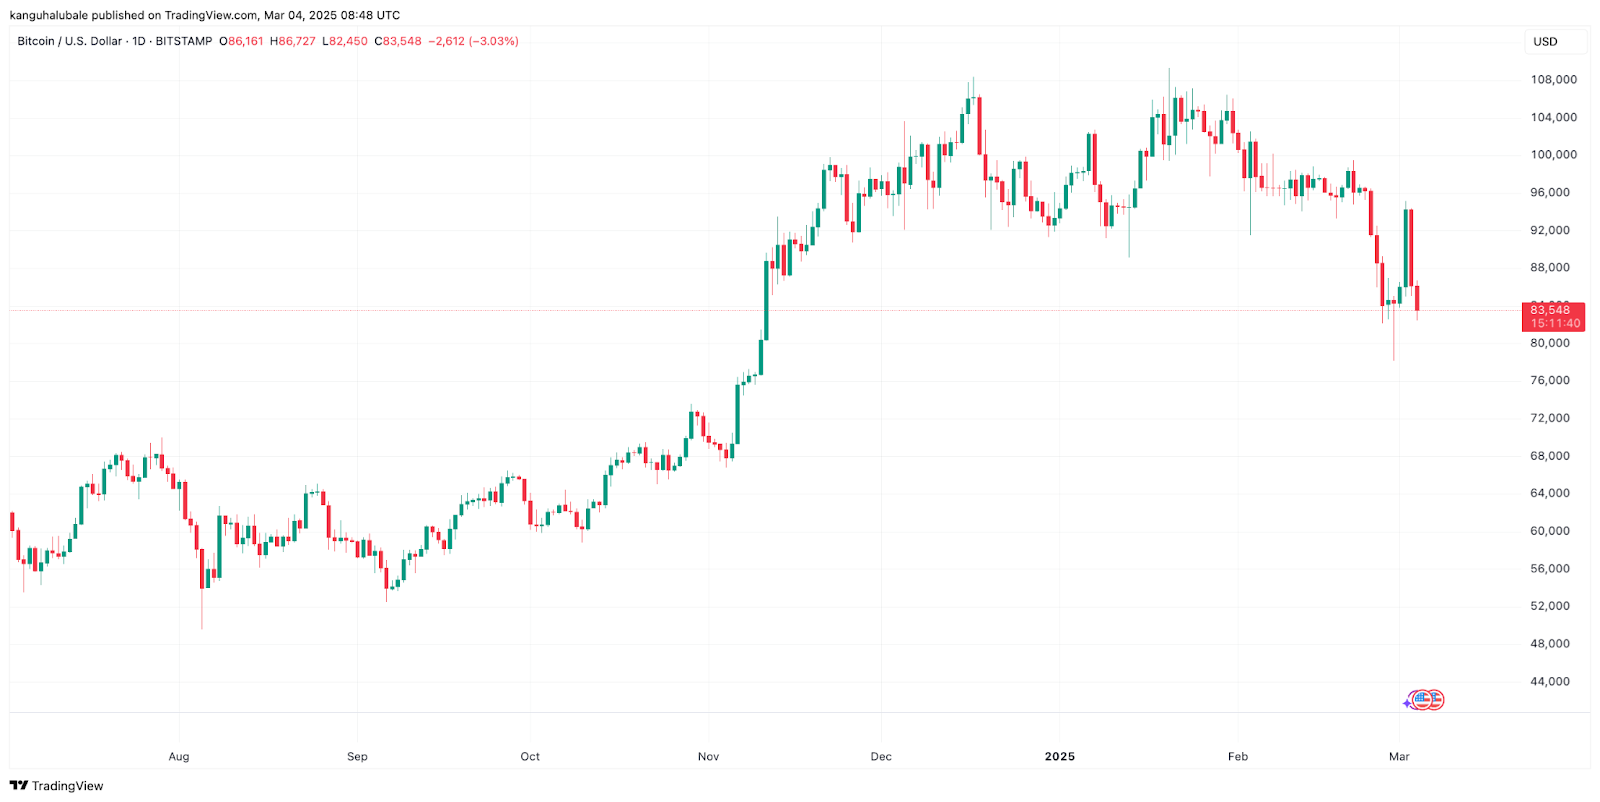The height and width of the screenshot is (802, 1600).
Task: Select the partially hidden rear US flag marker
Action: click(x=1437, y=700)
